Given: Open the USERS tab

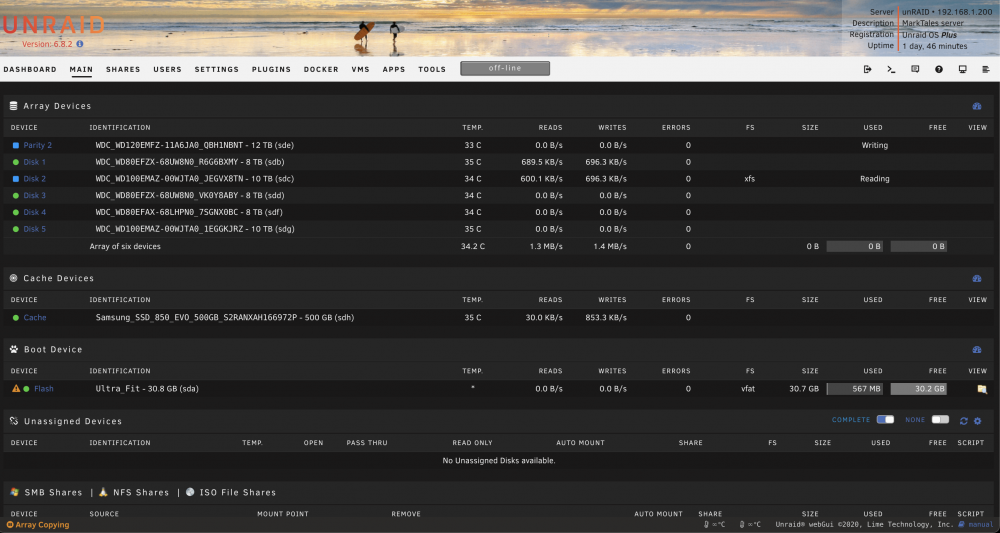Looking at the screenshot, I should point(167,69).
